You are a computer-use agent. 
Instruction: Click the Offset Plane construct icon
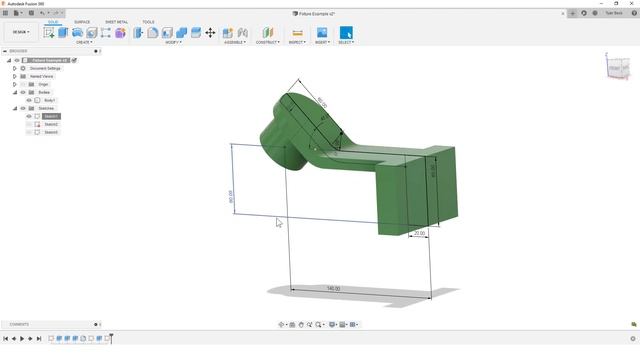pos(268,33)
